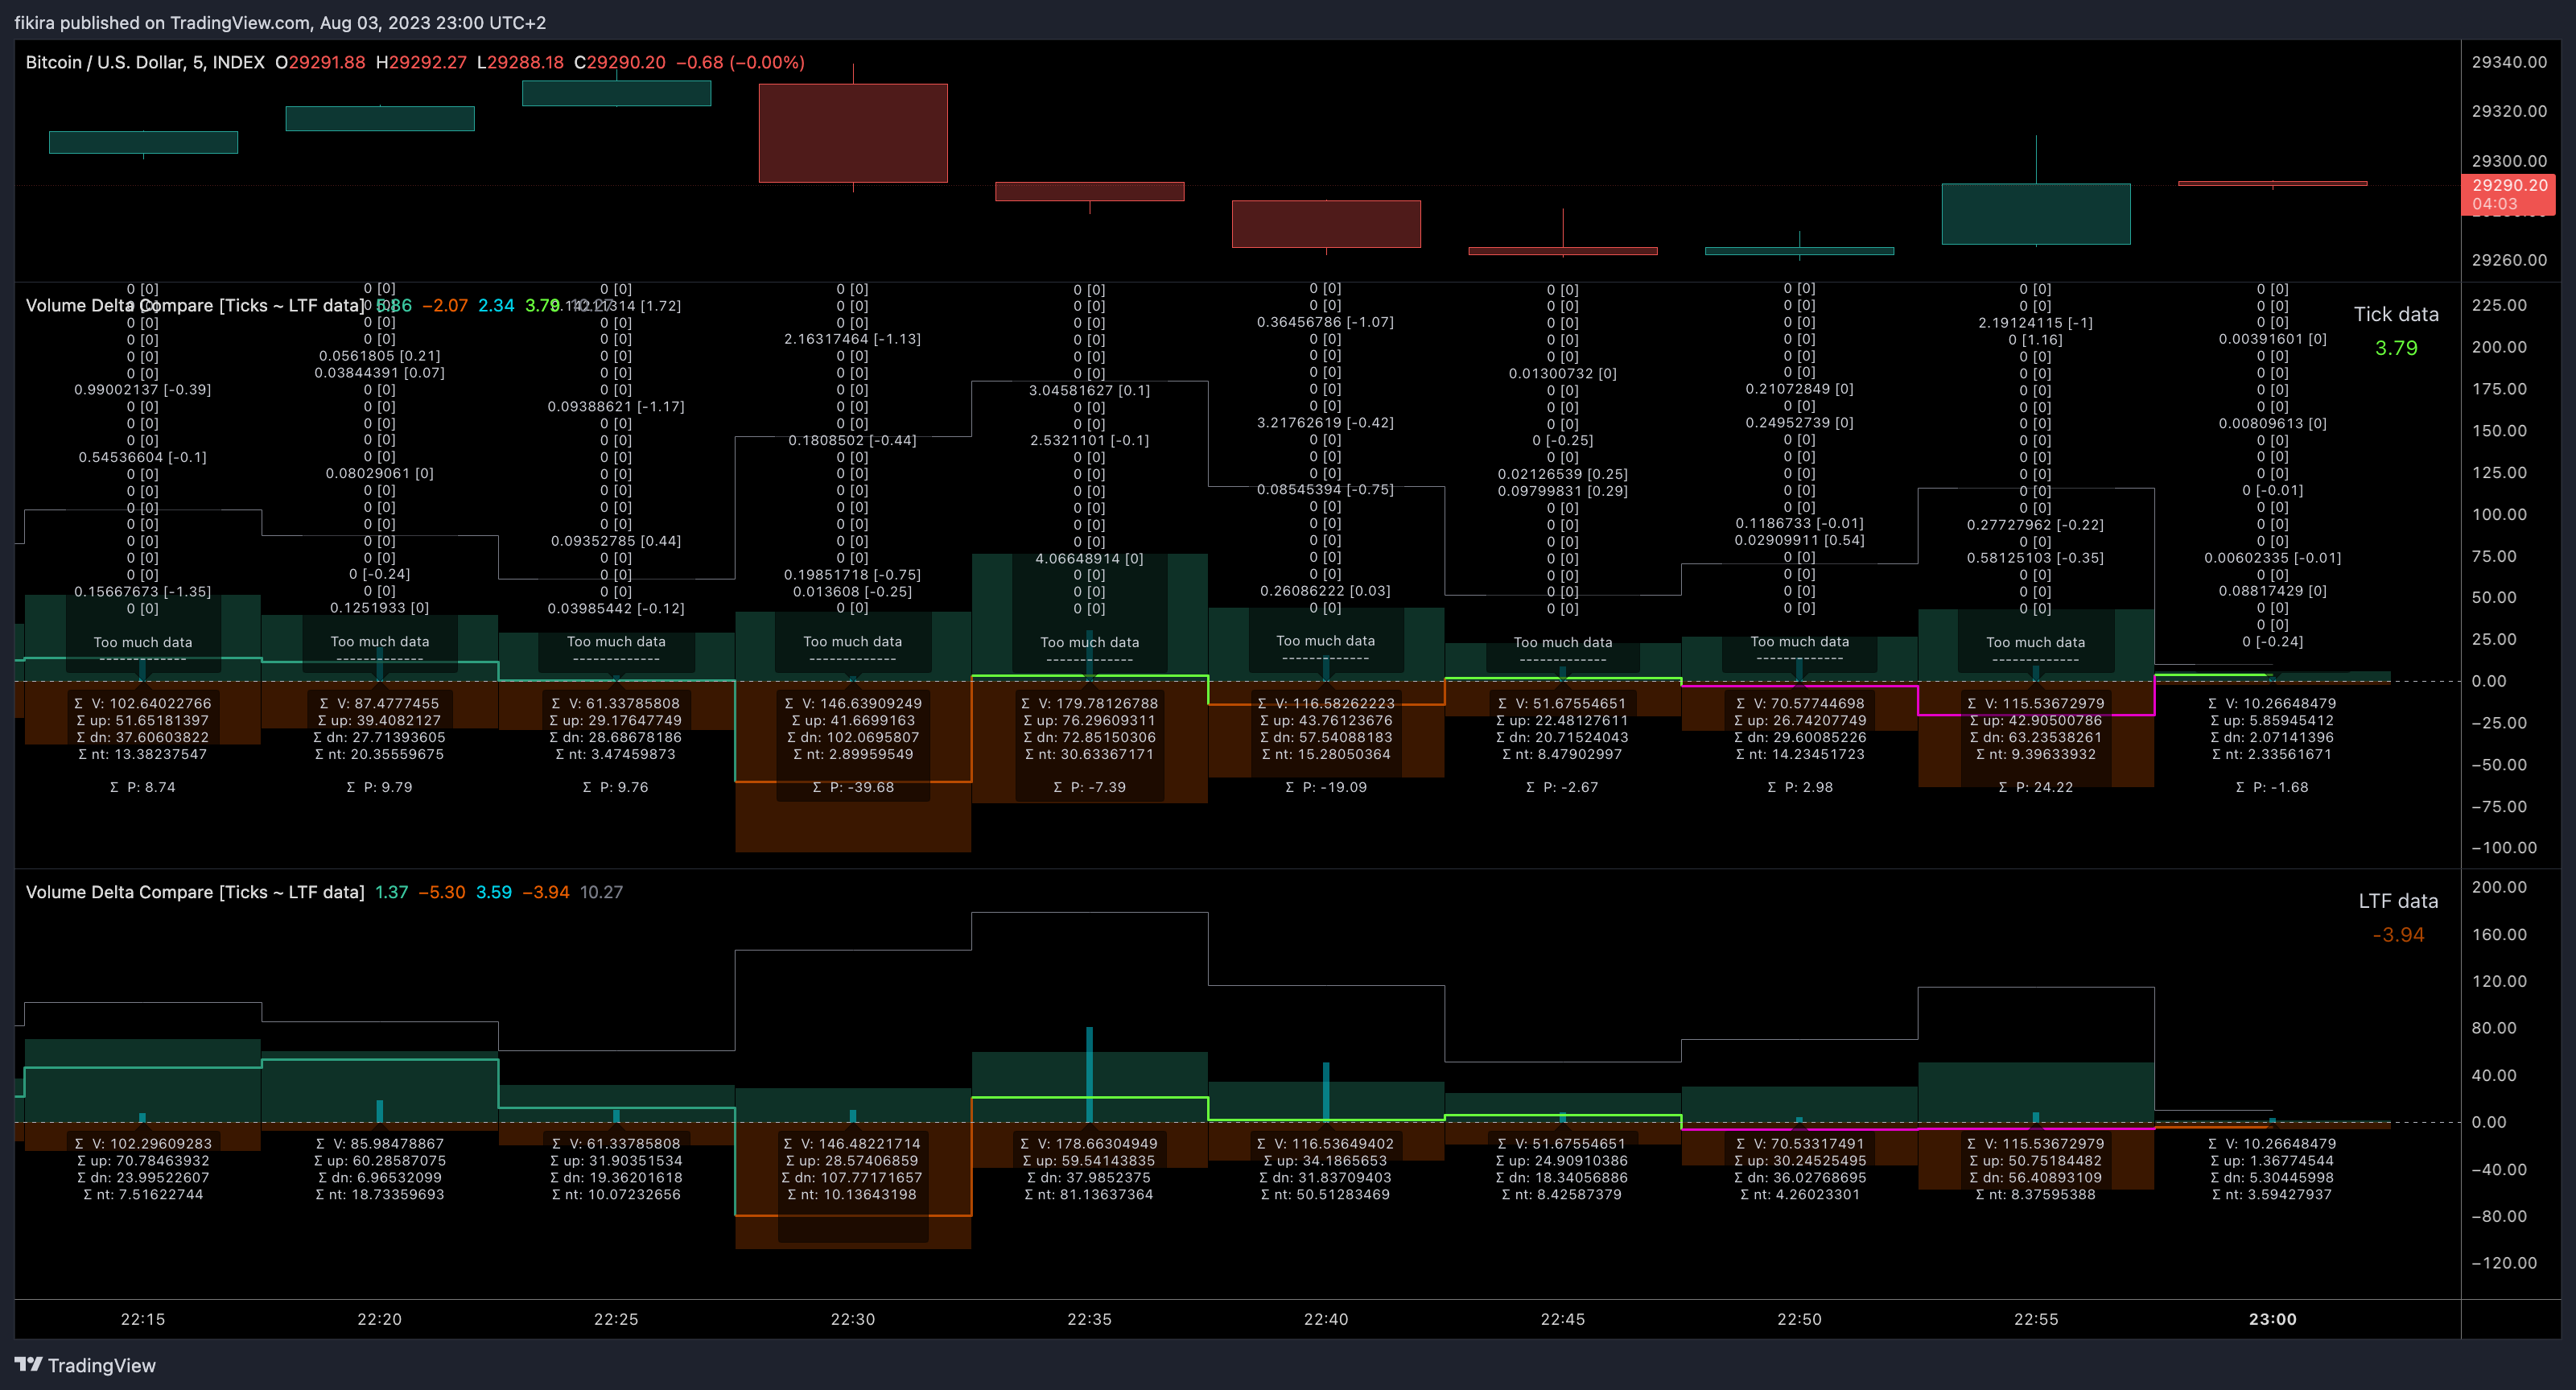Viewport: 2576px width, 1390px height.
Task: Click the close value C29290.20 in legend
Action: point(620,62)
